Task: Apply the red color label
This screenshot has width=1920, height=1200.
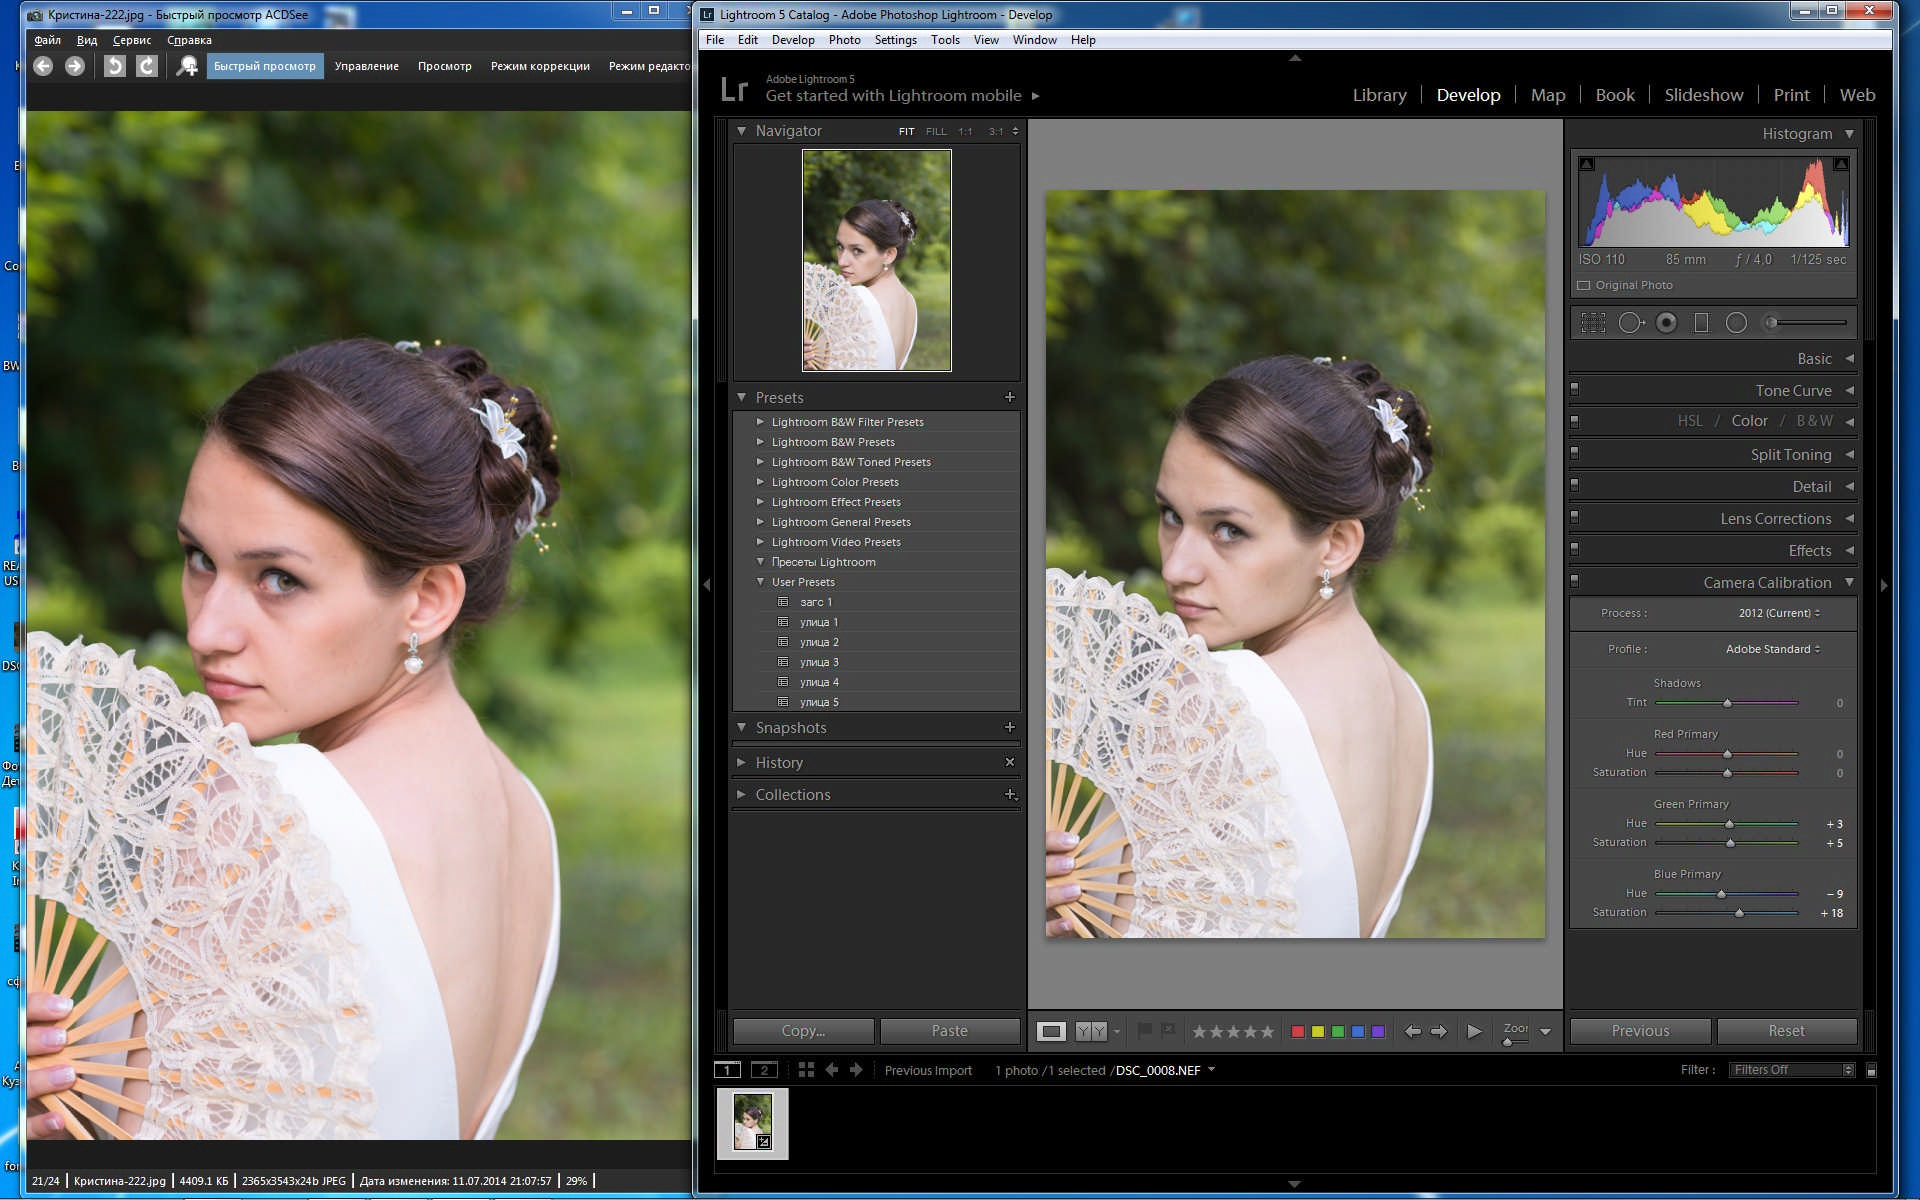Action: [x=1297, y=1031]
